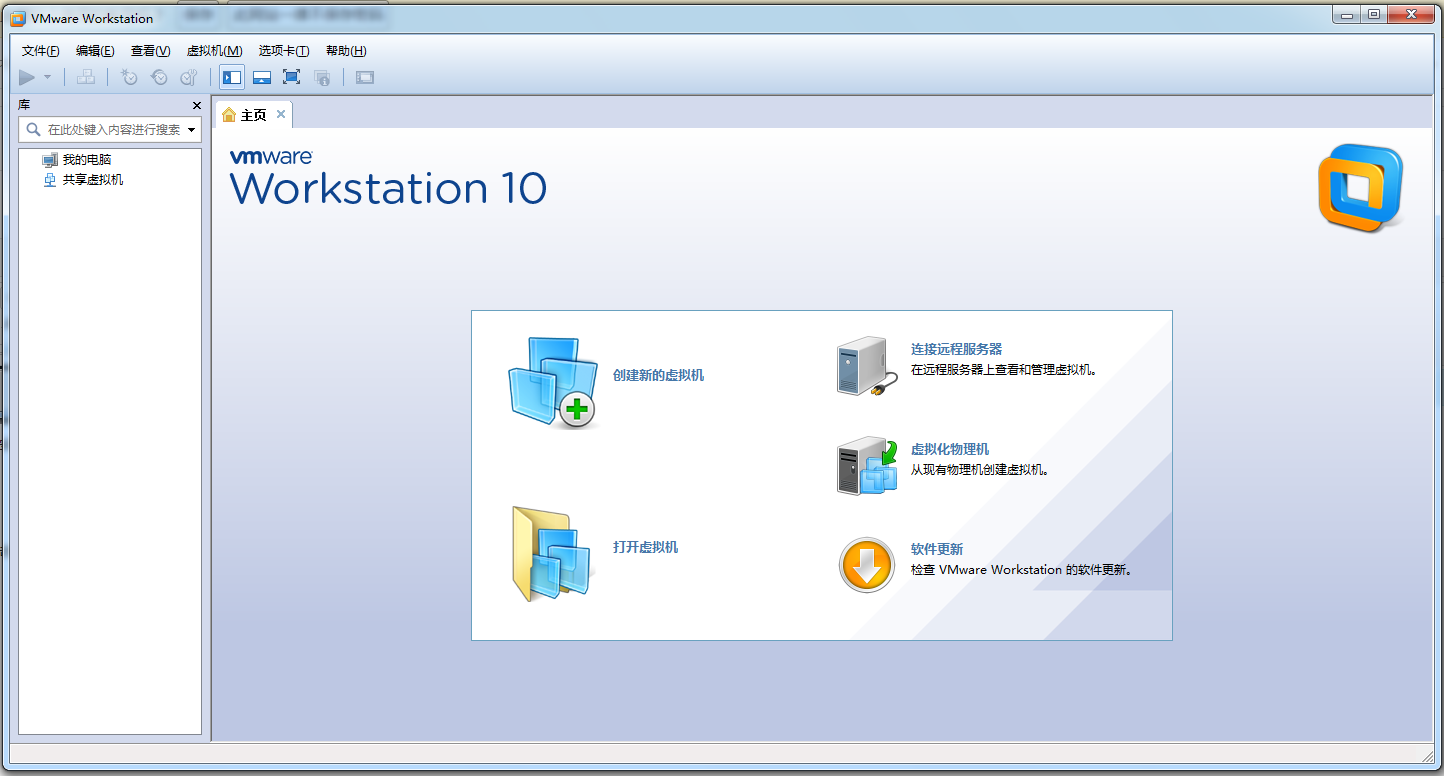1444x776 pixels.
Task: Expand the library search filter dropdown
Action: coord(191,130)
